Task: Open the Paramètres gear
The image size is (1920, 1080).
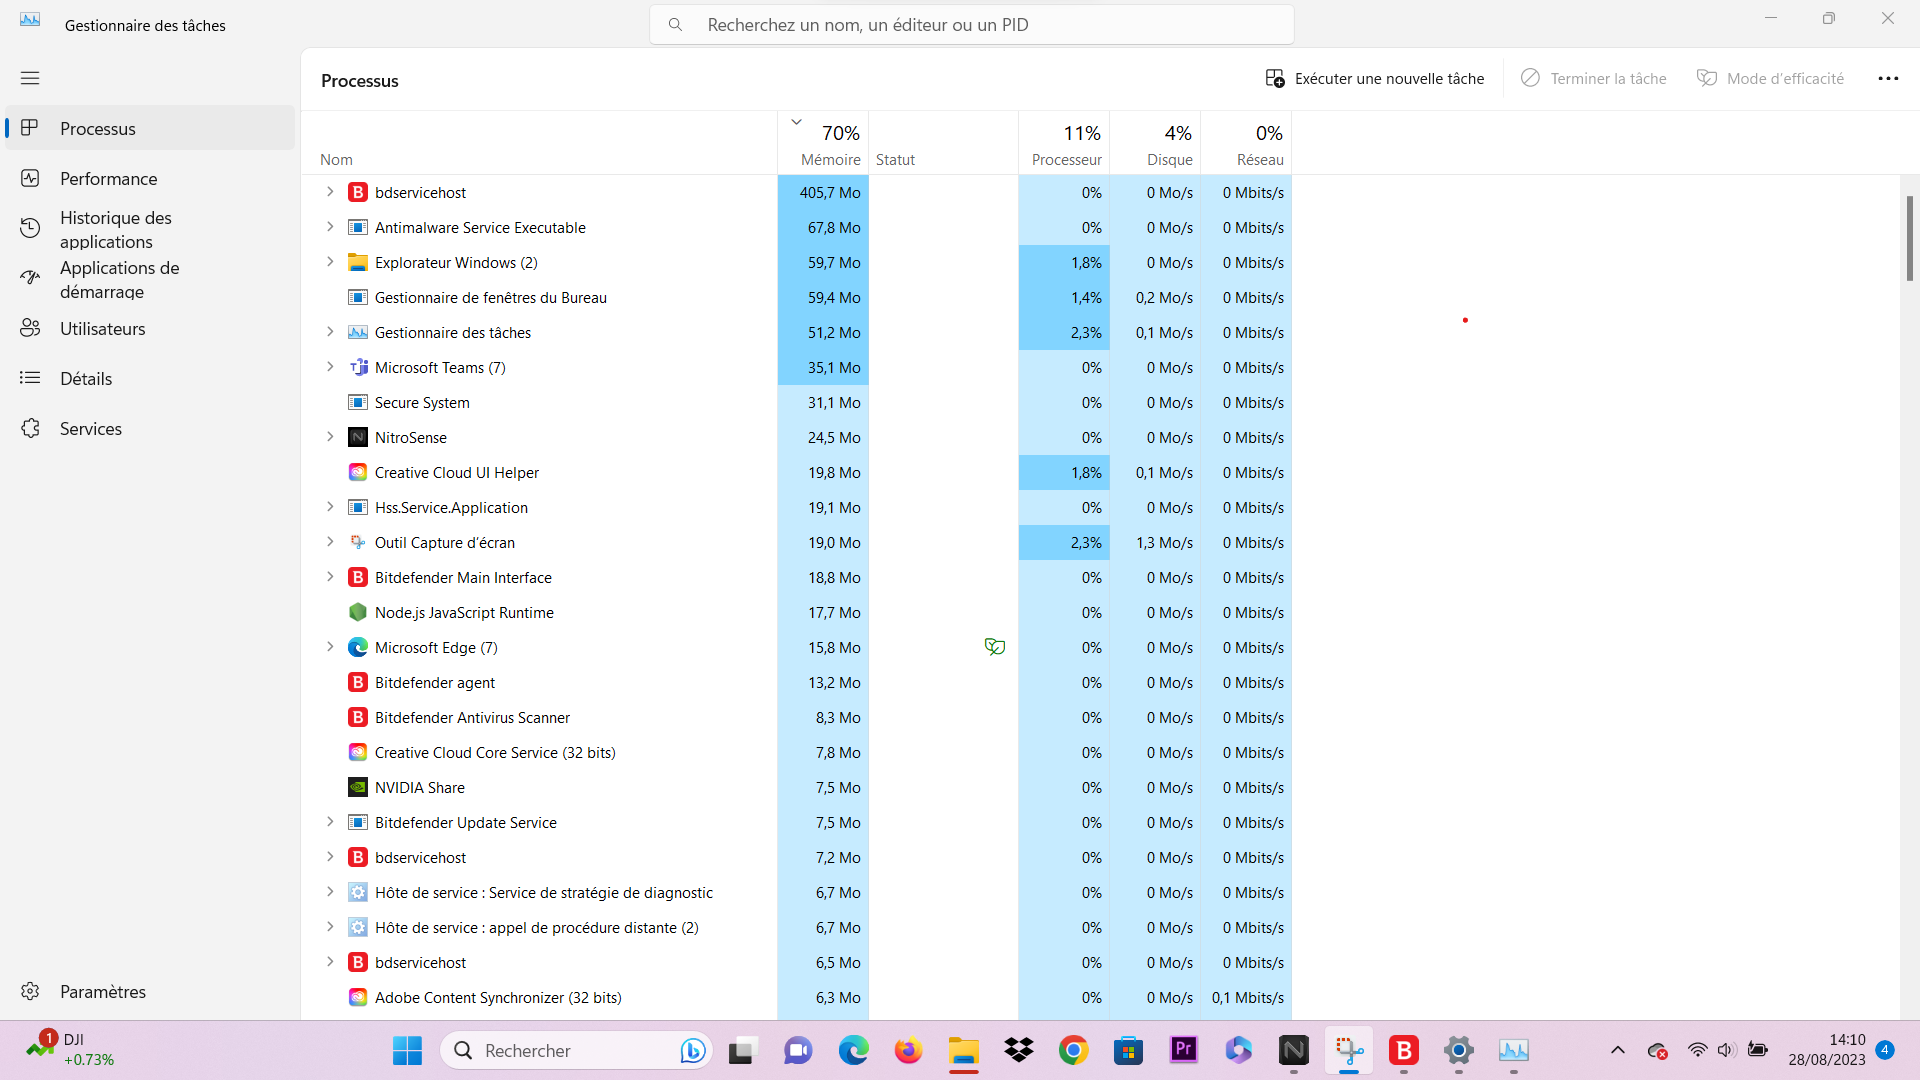Action: pos(30,991)
